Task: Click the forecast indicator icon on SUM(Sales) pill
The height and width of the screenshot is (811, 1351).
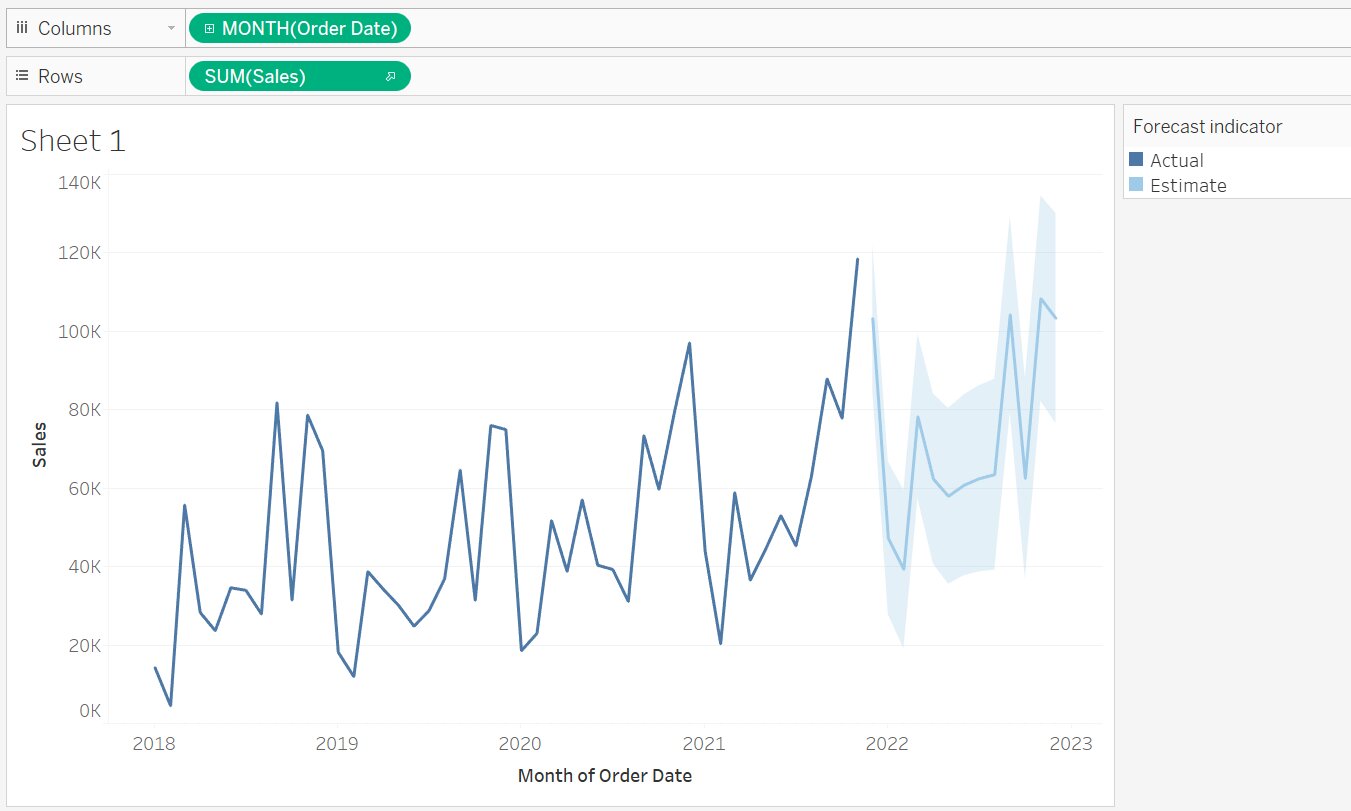Action: 391,76
